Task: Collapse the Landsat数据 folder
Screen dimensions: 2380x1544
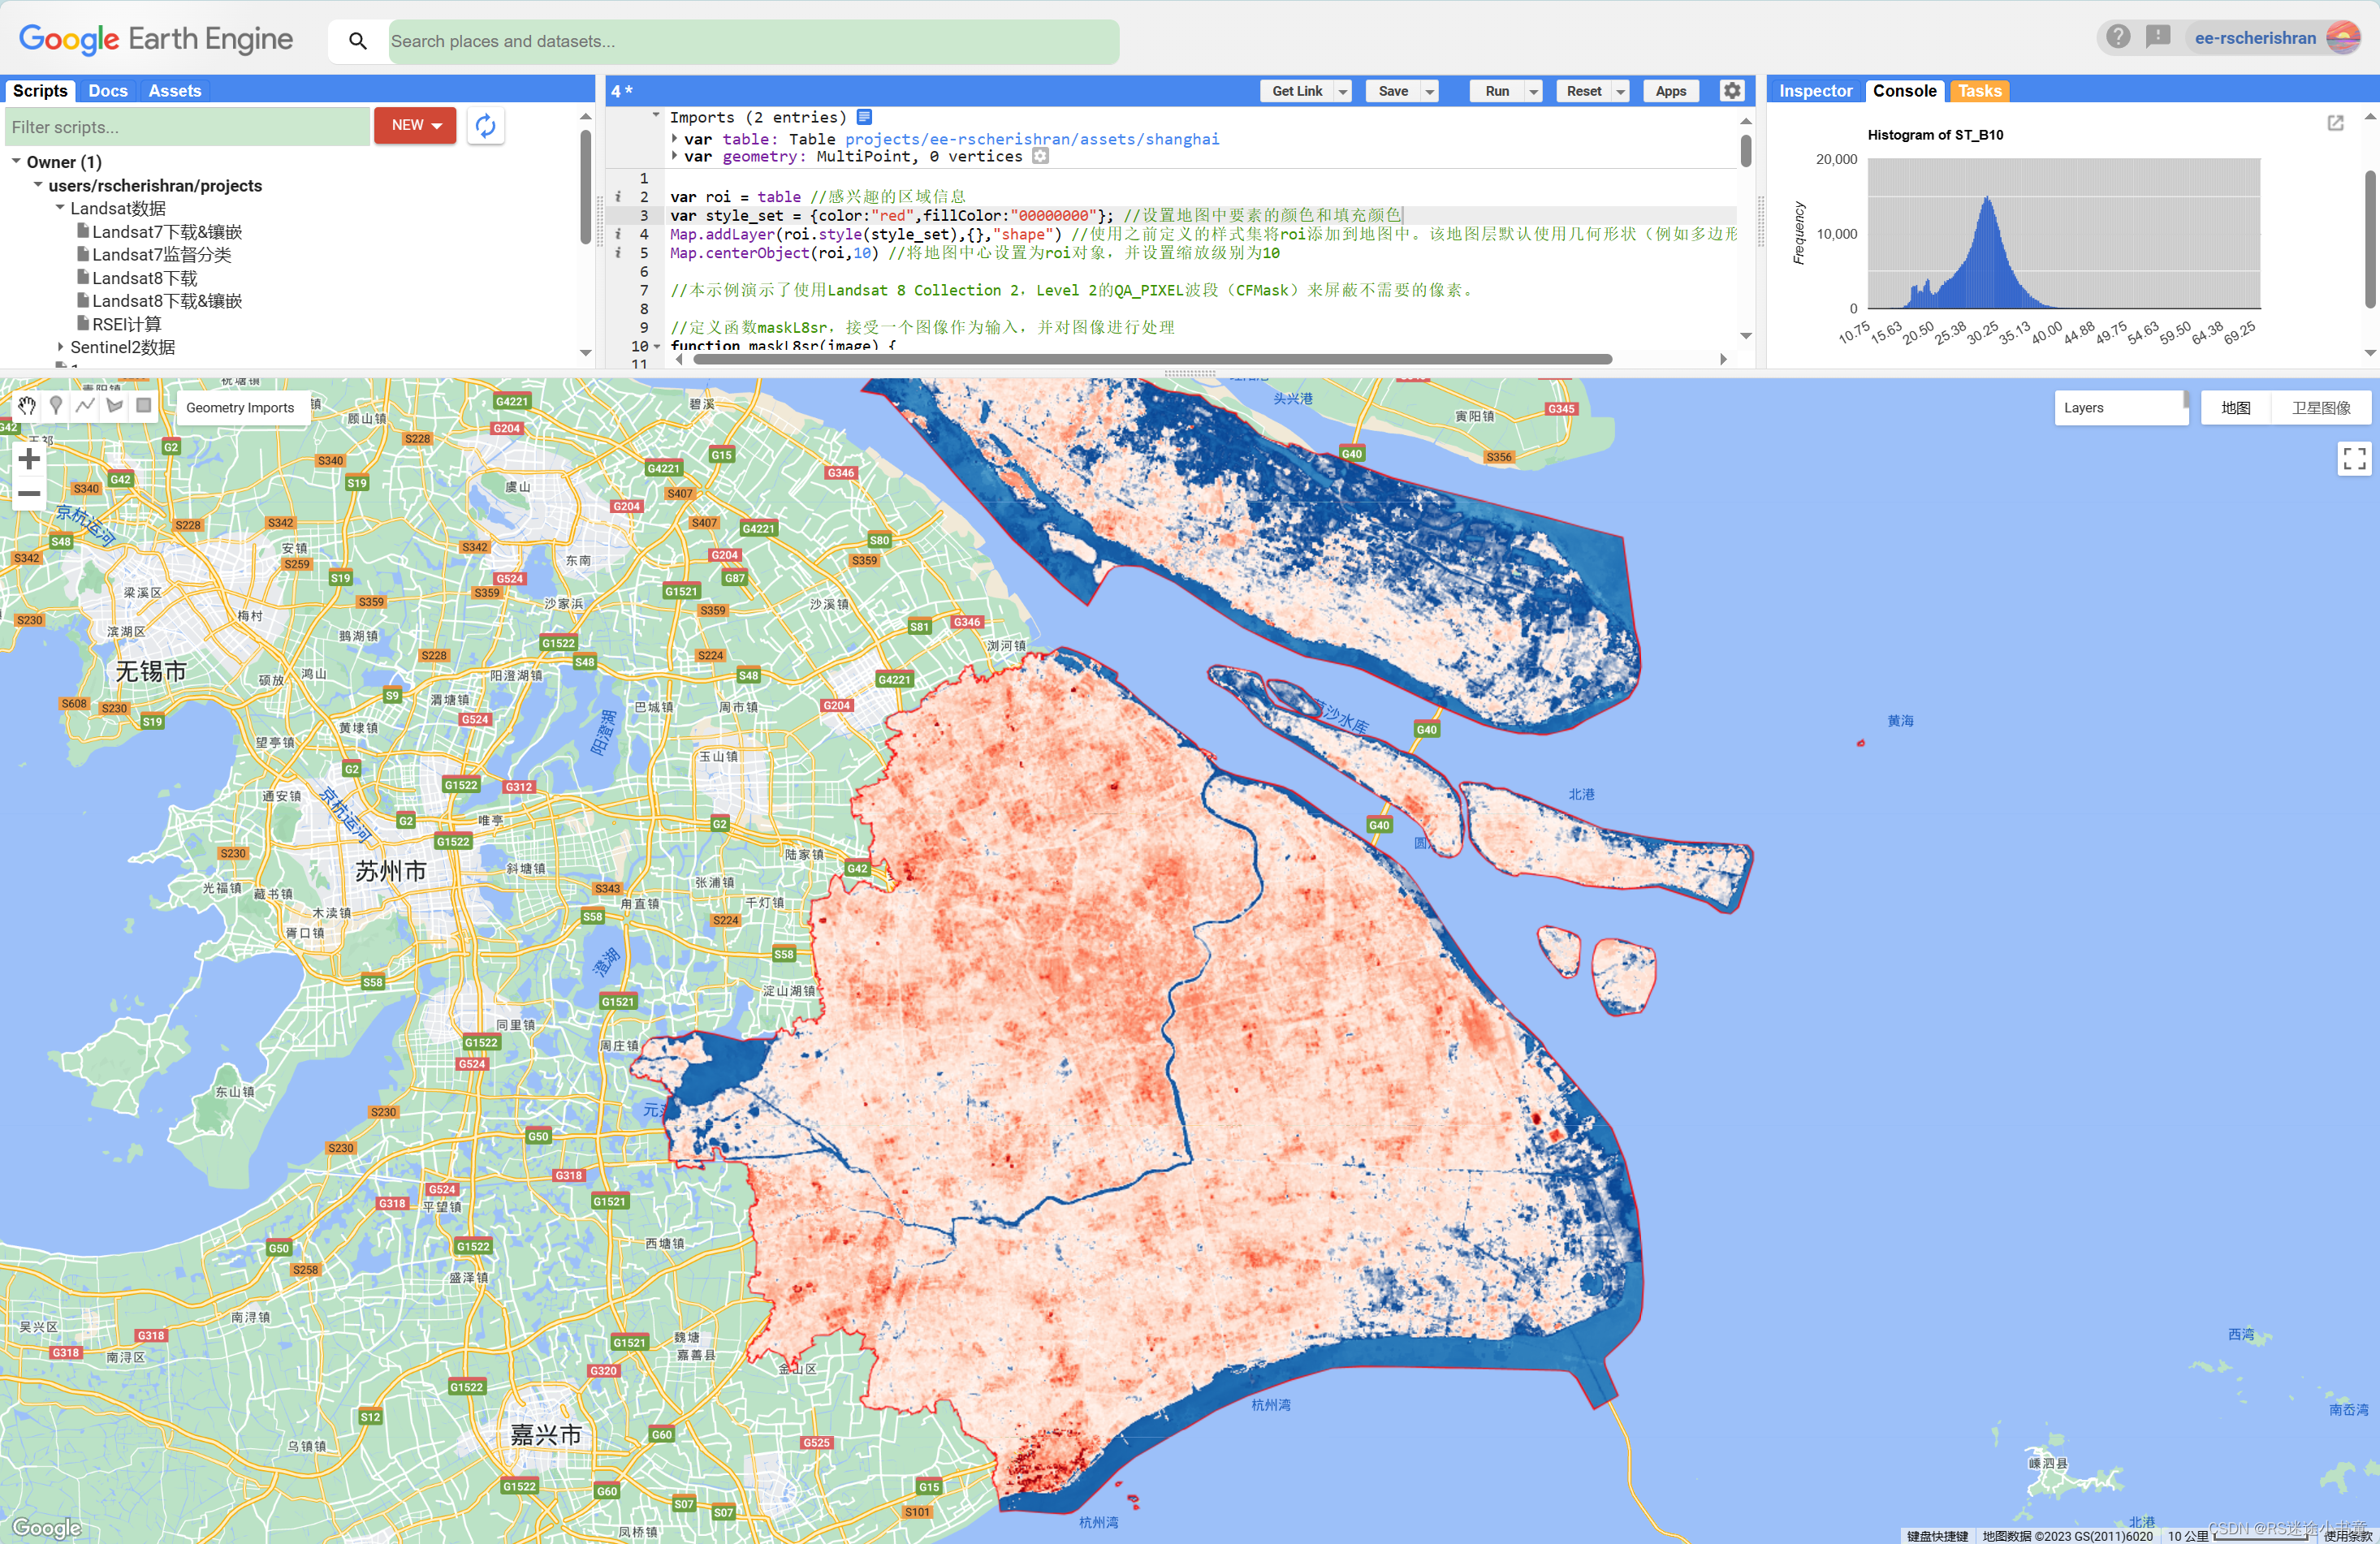Action: [x=60, y=208]
